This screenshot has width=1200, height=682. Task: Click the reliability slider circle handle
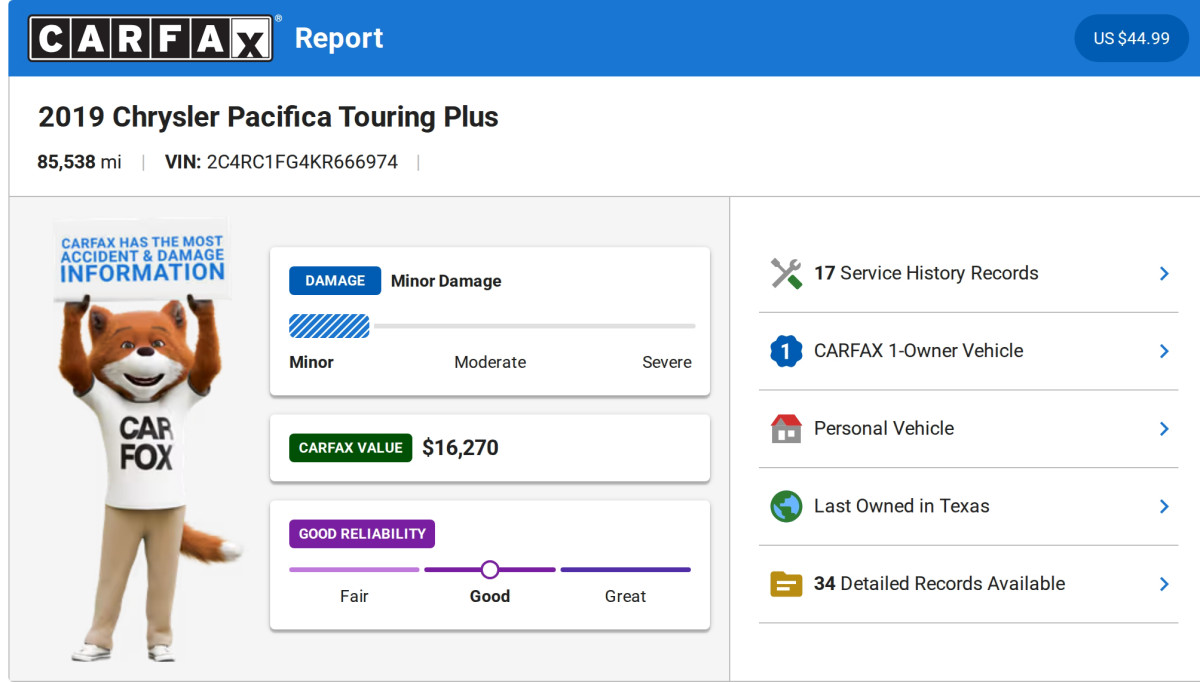[x=489, y=570]
